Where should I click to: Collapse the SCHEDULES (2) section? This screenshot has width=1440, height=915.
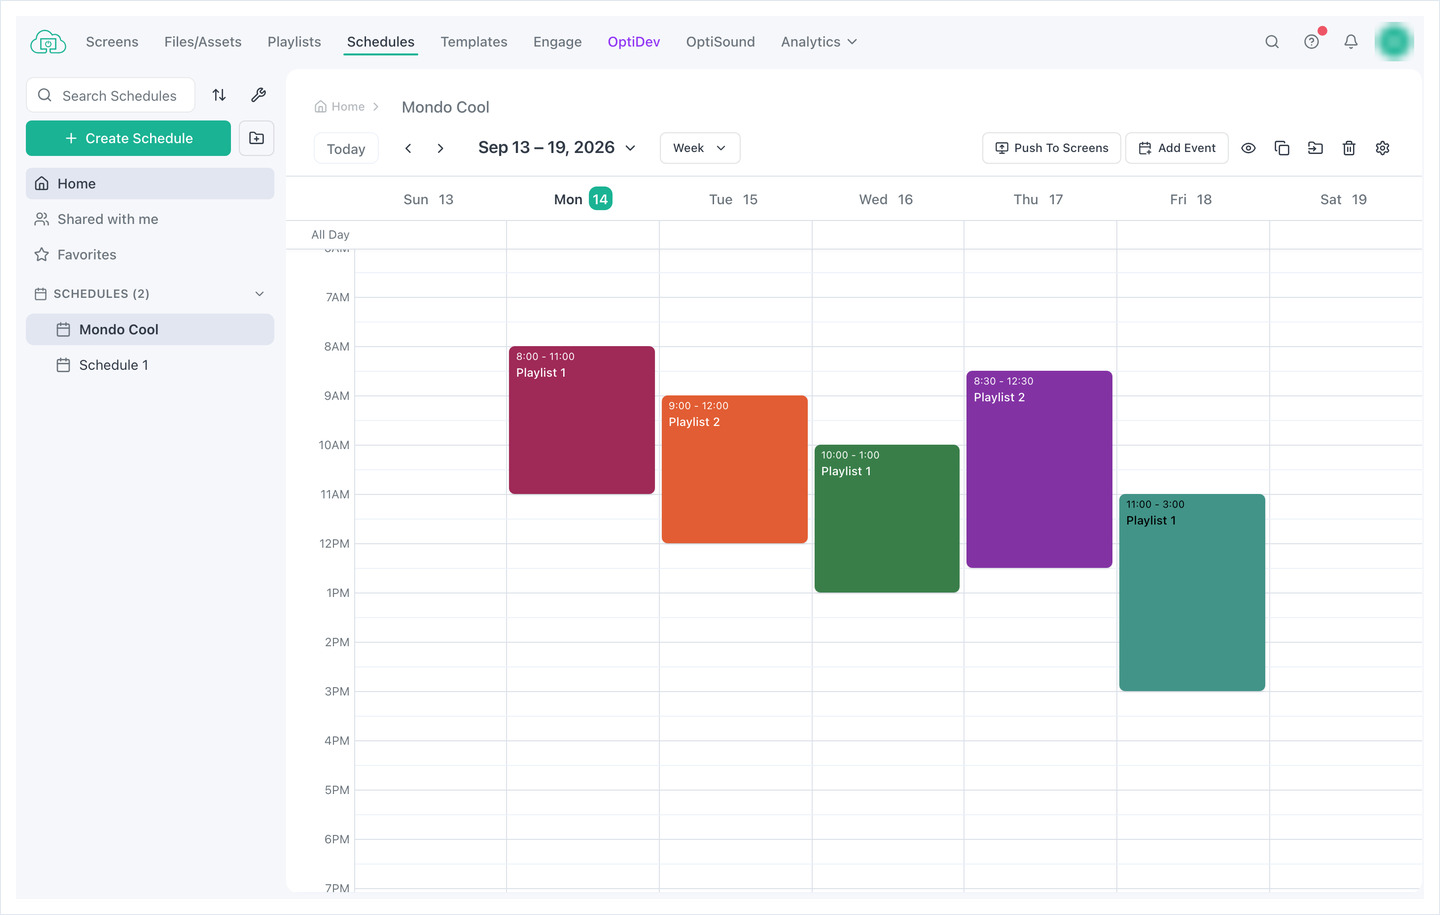tap(260, 294)
